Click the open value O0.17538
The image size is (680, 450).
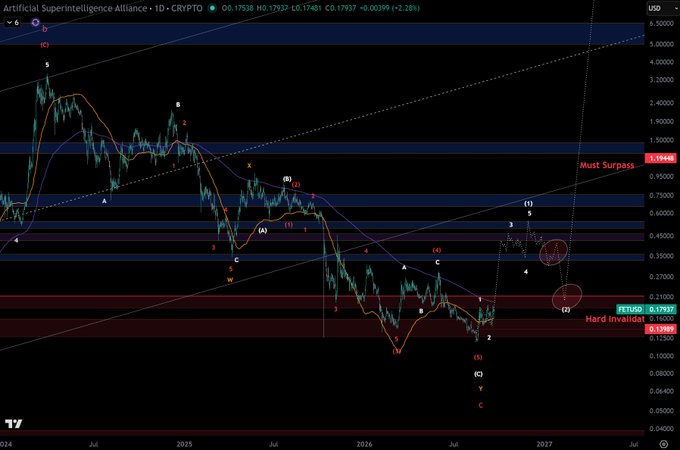[x=238, y=8]
